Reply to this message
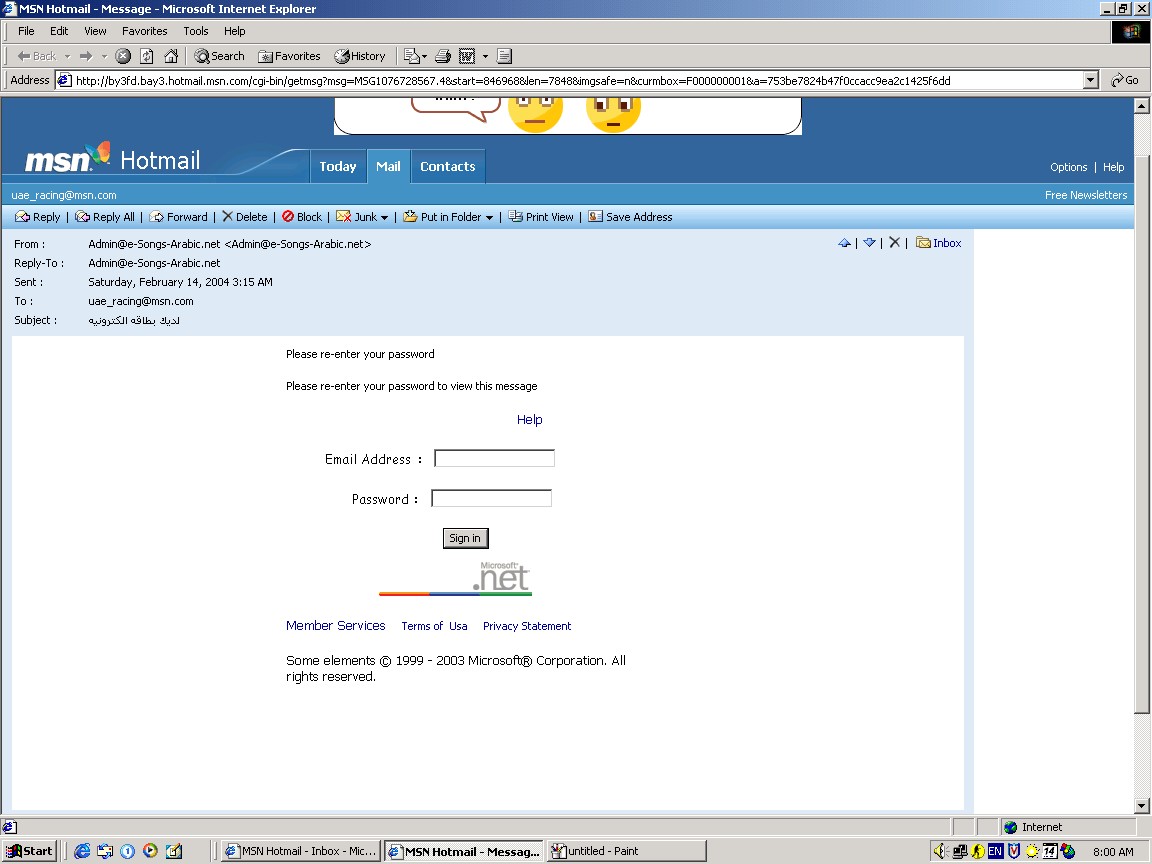 click(x=37, y=217)
